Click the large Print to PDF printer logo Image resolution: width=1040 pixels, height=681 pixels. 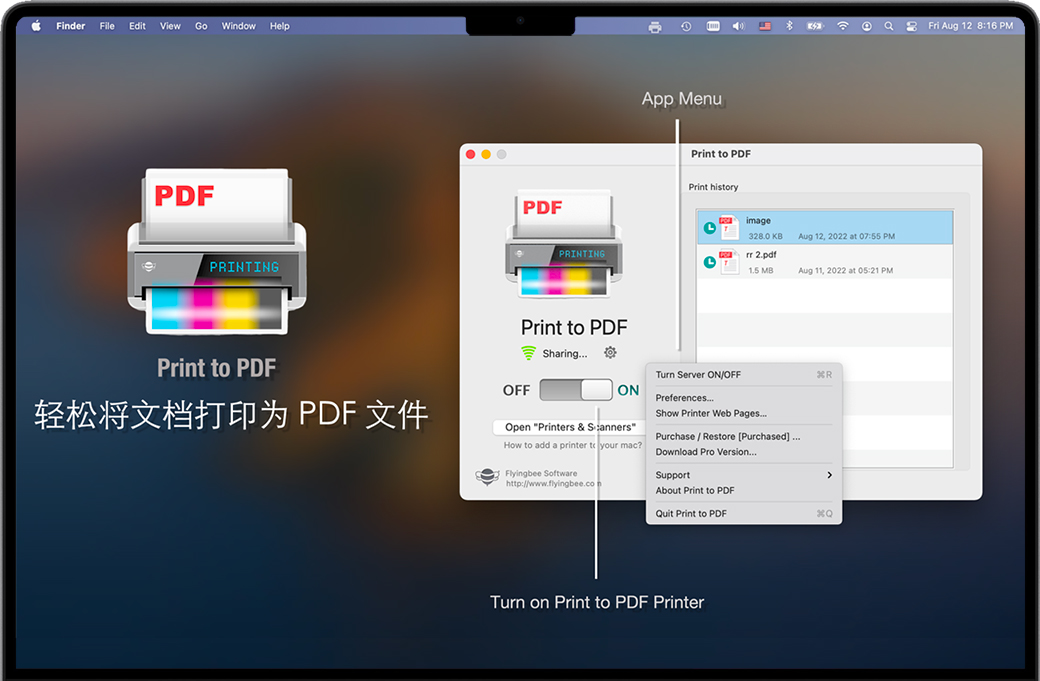[x=216, y=251]
